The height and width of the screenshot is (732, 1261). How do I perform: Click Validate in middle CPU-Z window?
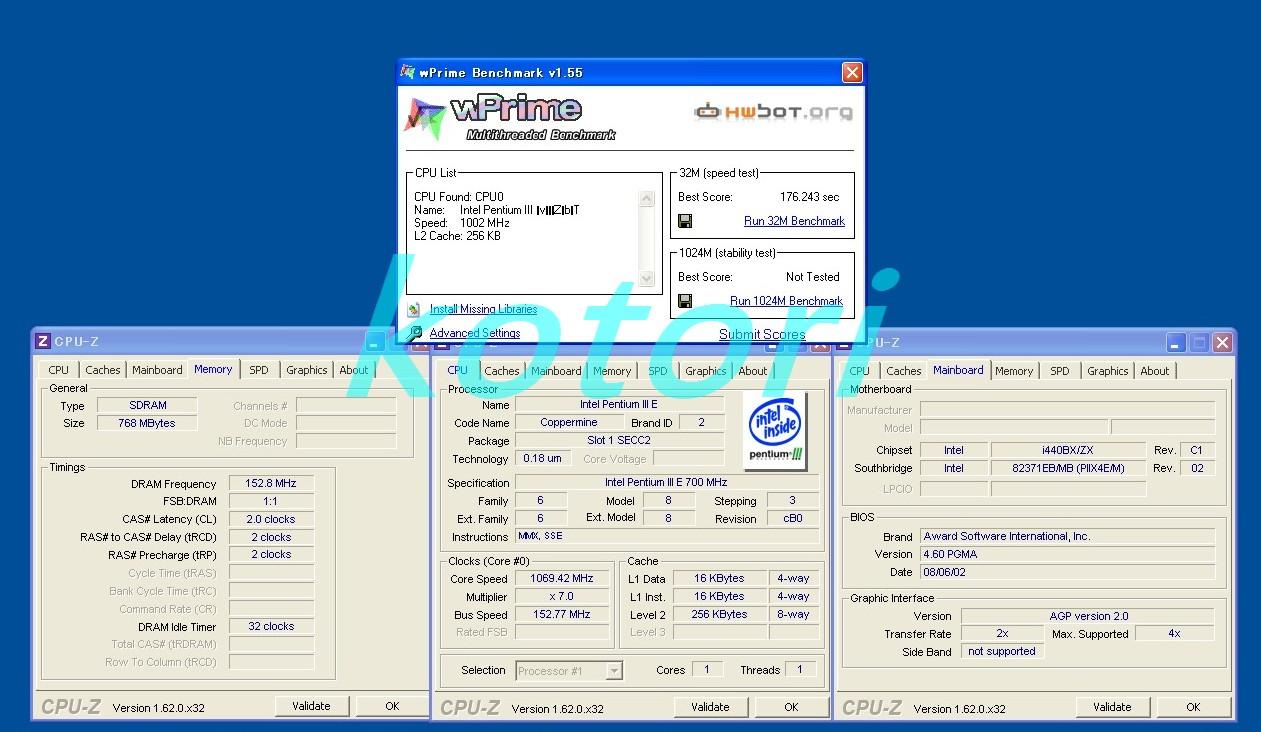[x=710, y=707]
